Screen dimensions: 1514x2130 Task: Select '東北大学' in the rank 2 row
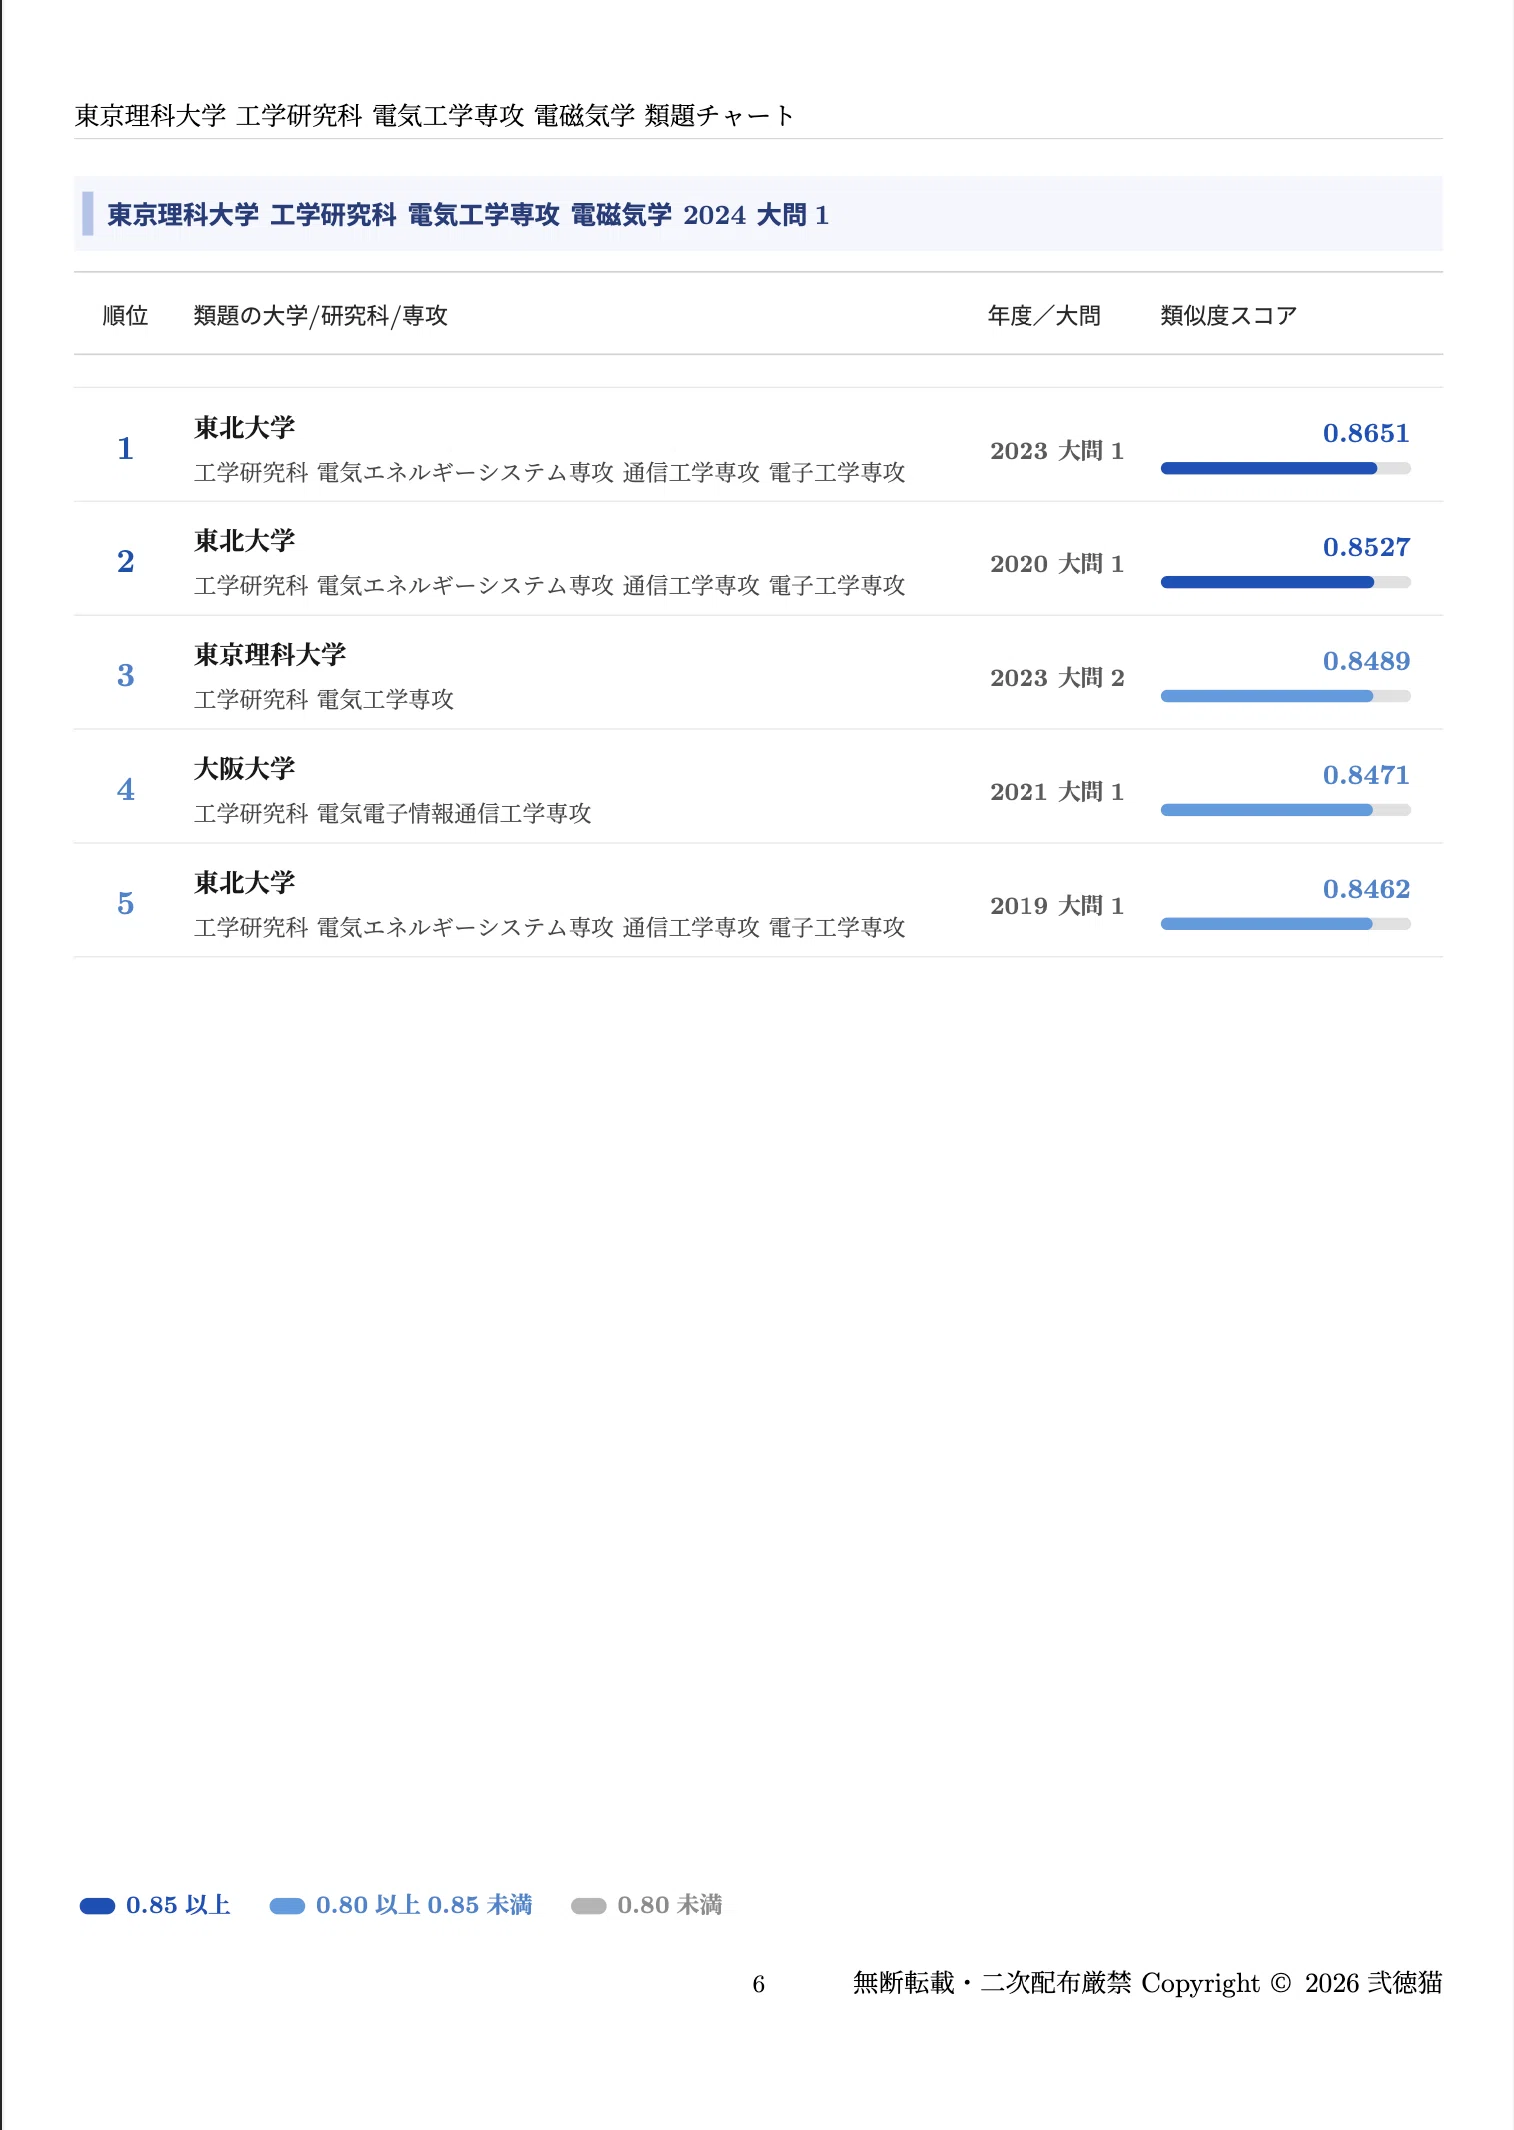[x=245, y=541]
